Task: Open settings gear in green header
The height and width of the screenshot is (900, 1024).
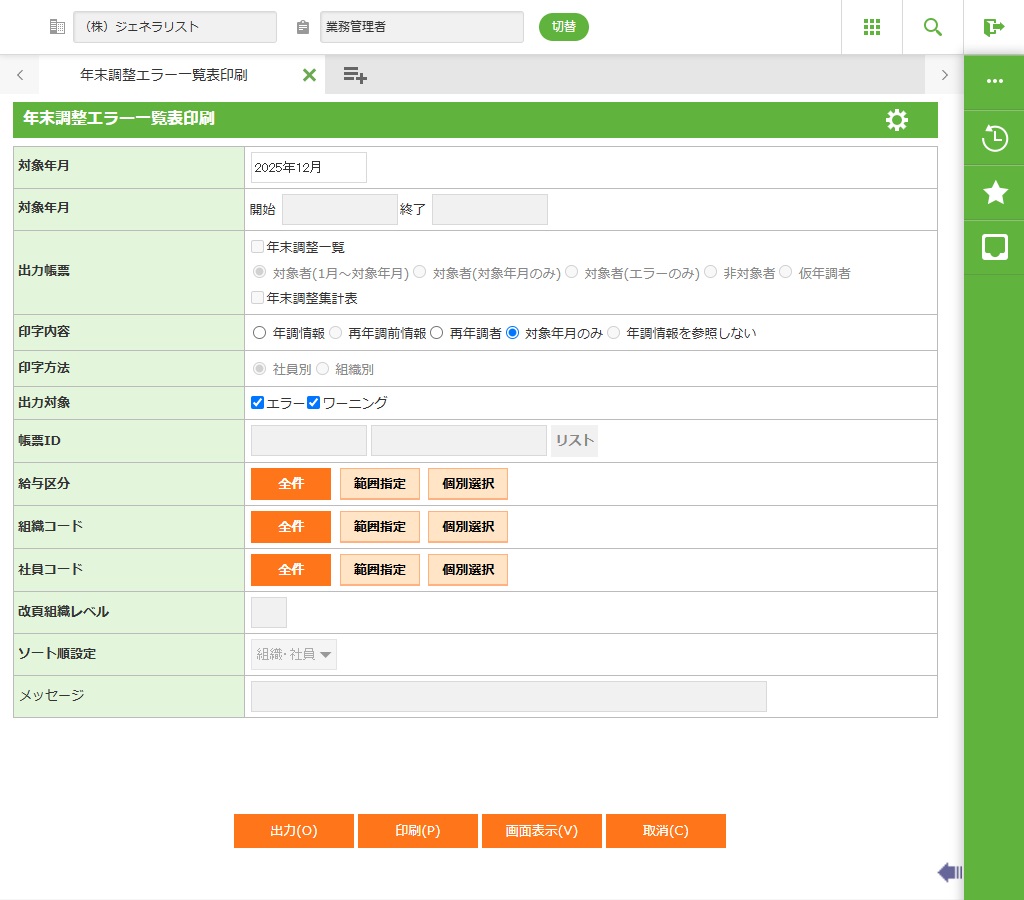Action: [x=897, y=120]
